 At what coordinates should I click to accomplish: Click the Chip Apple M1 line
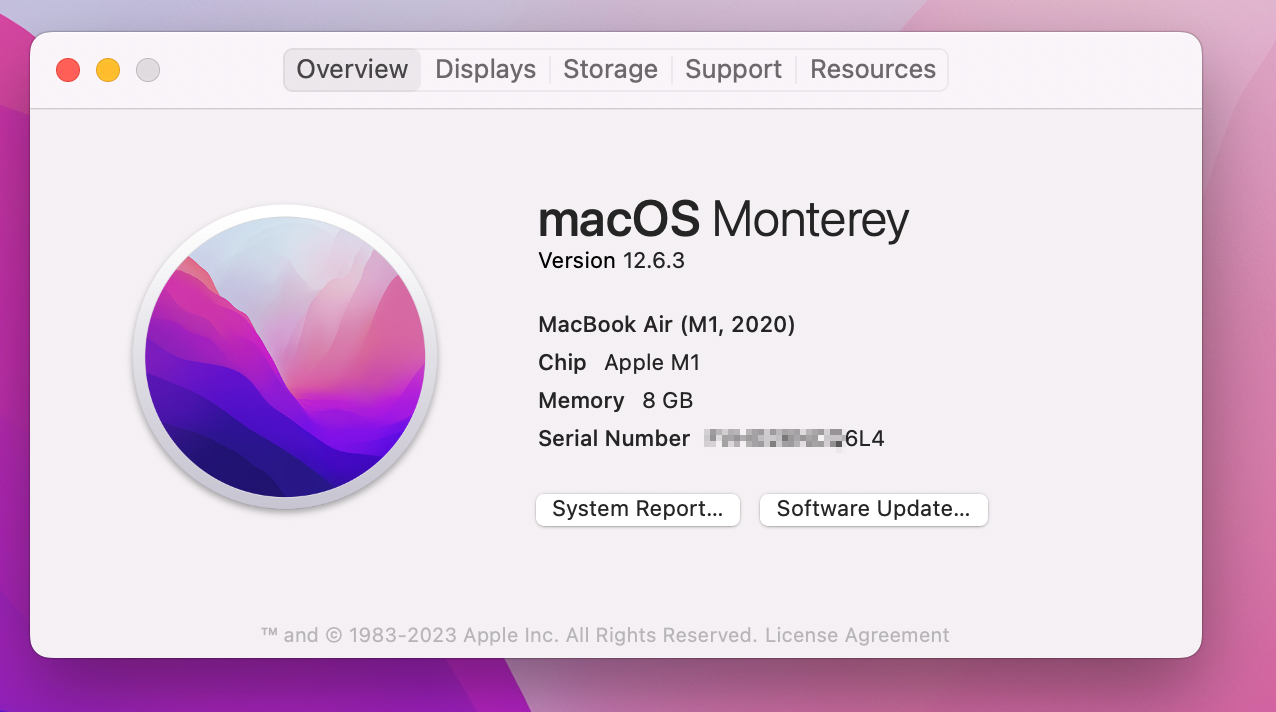[619, 363]
